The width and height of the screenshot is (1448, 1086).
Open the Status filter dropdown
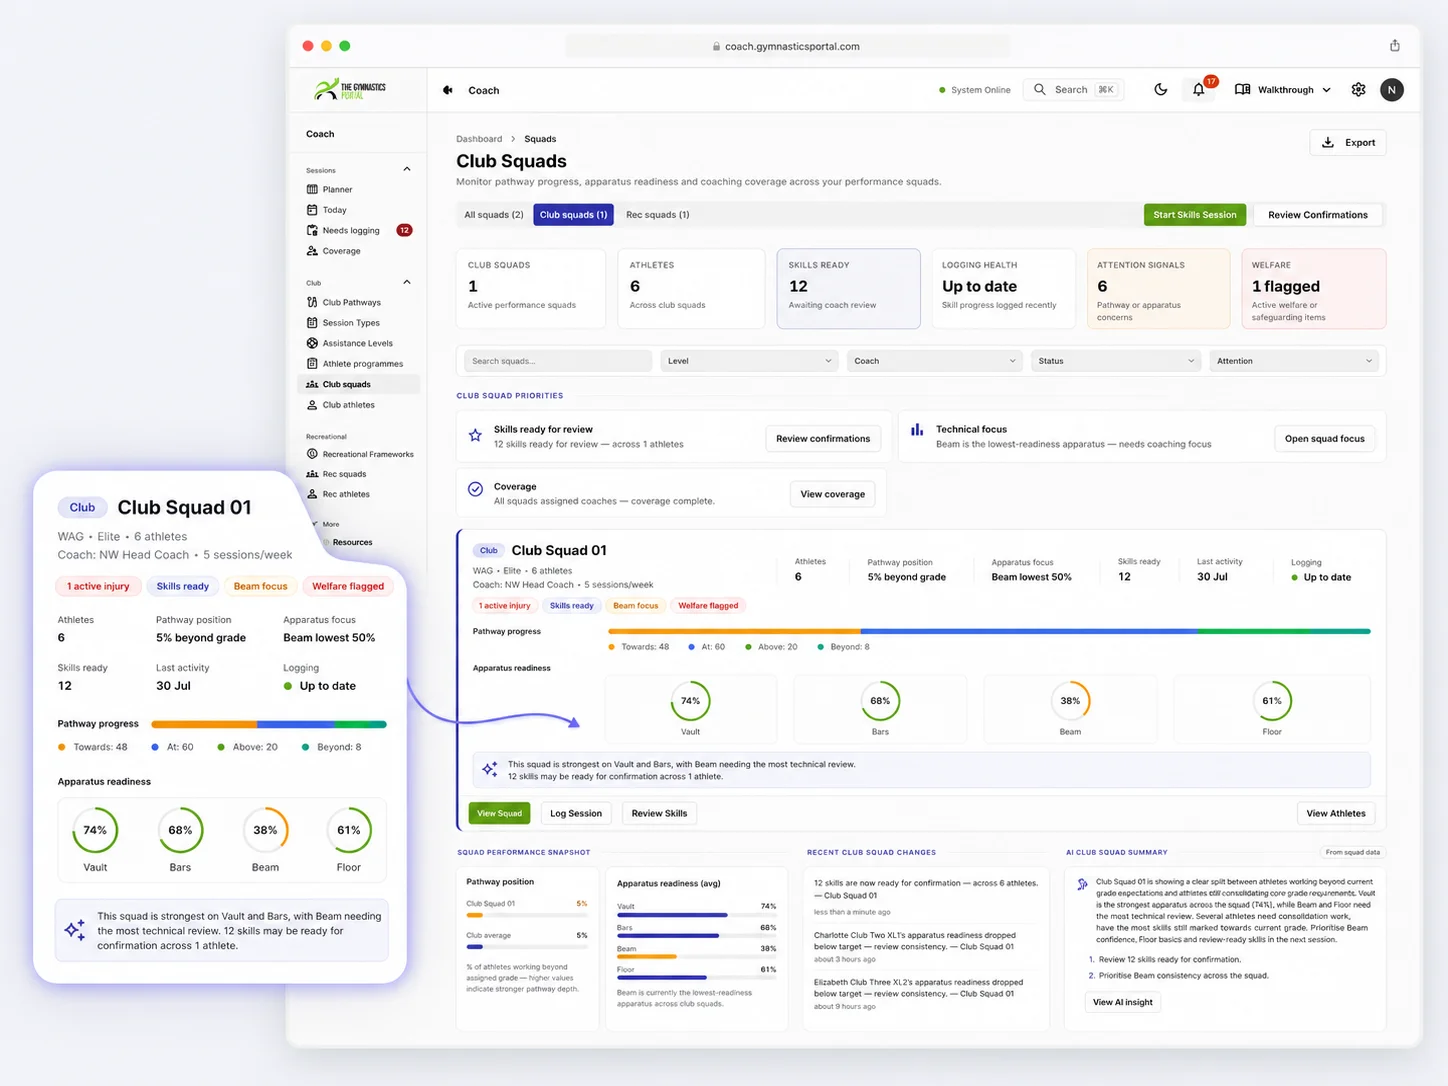pos(1115,361)
